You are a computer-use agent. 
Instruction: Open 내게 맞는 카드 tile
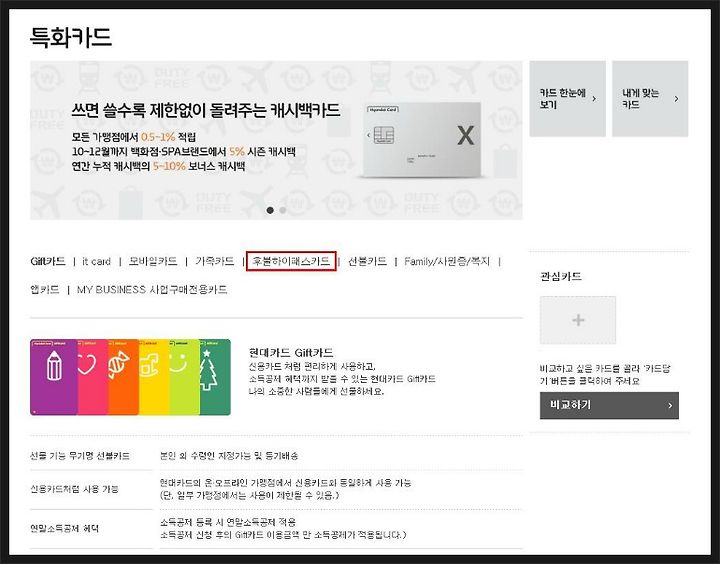pyautogui.click(x=650, y=99)
